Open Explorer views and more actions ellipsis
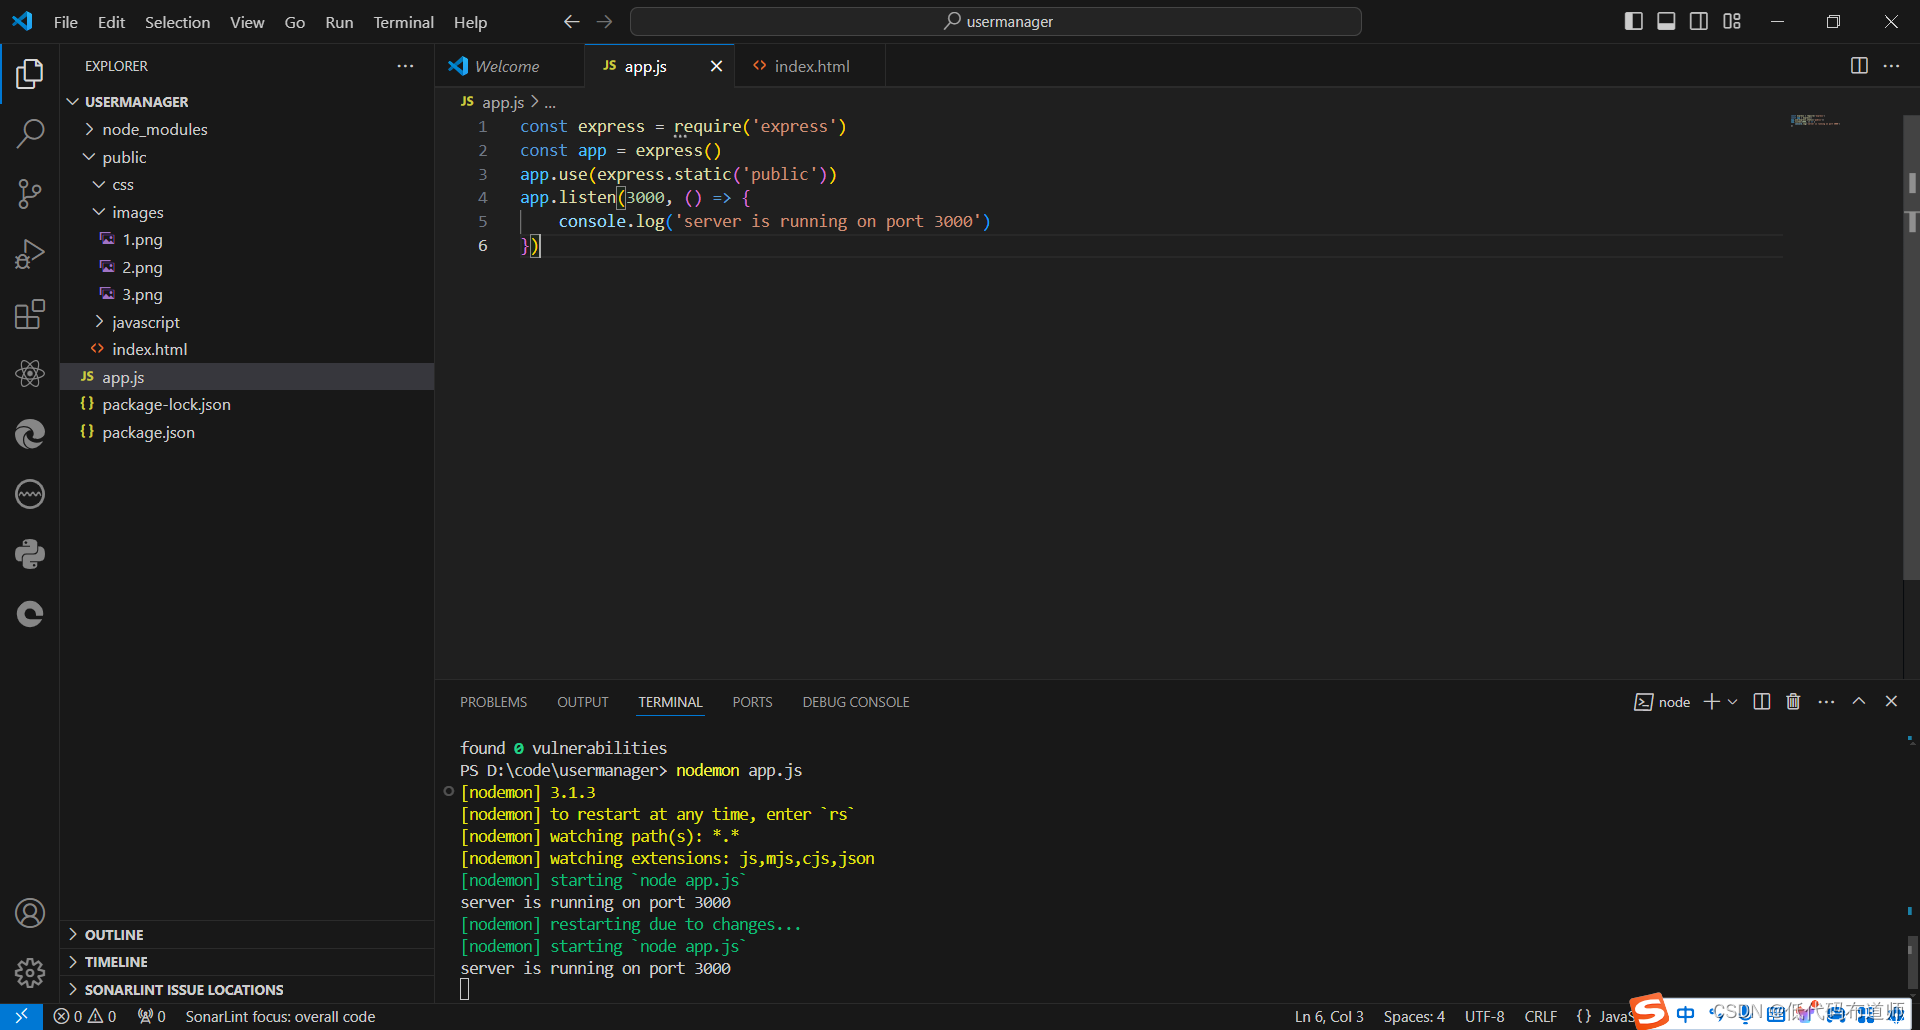1920x1030 pixels. [x=405, y=66]
